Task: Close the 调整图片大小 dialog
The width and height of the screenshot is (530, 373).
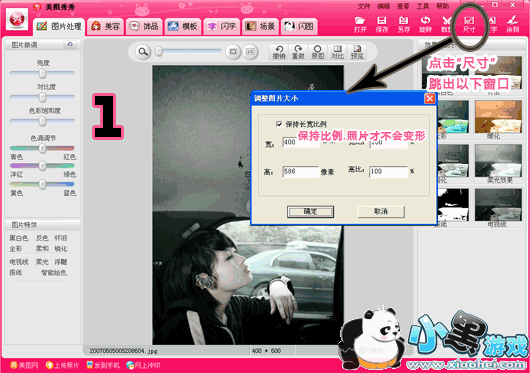Action: click(x=430, y=99)
